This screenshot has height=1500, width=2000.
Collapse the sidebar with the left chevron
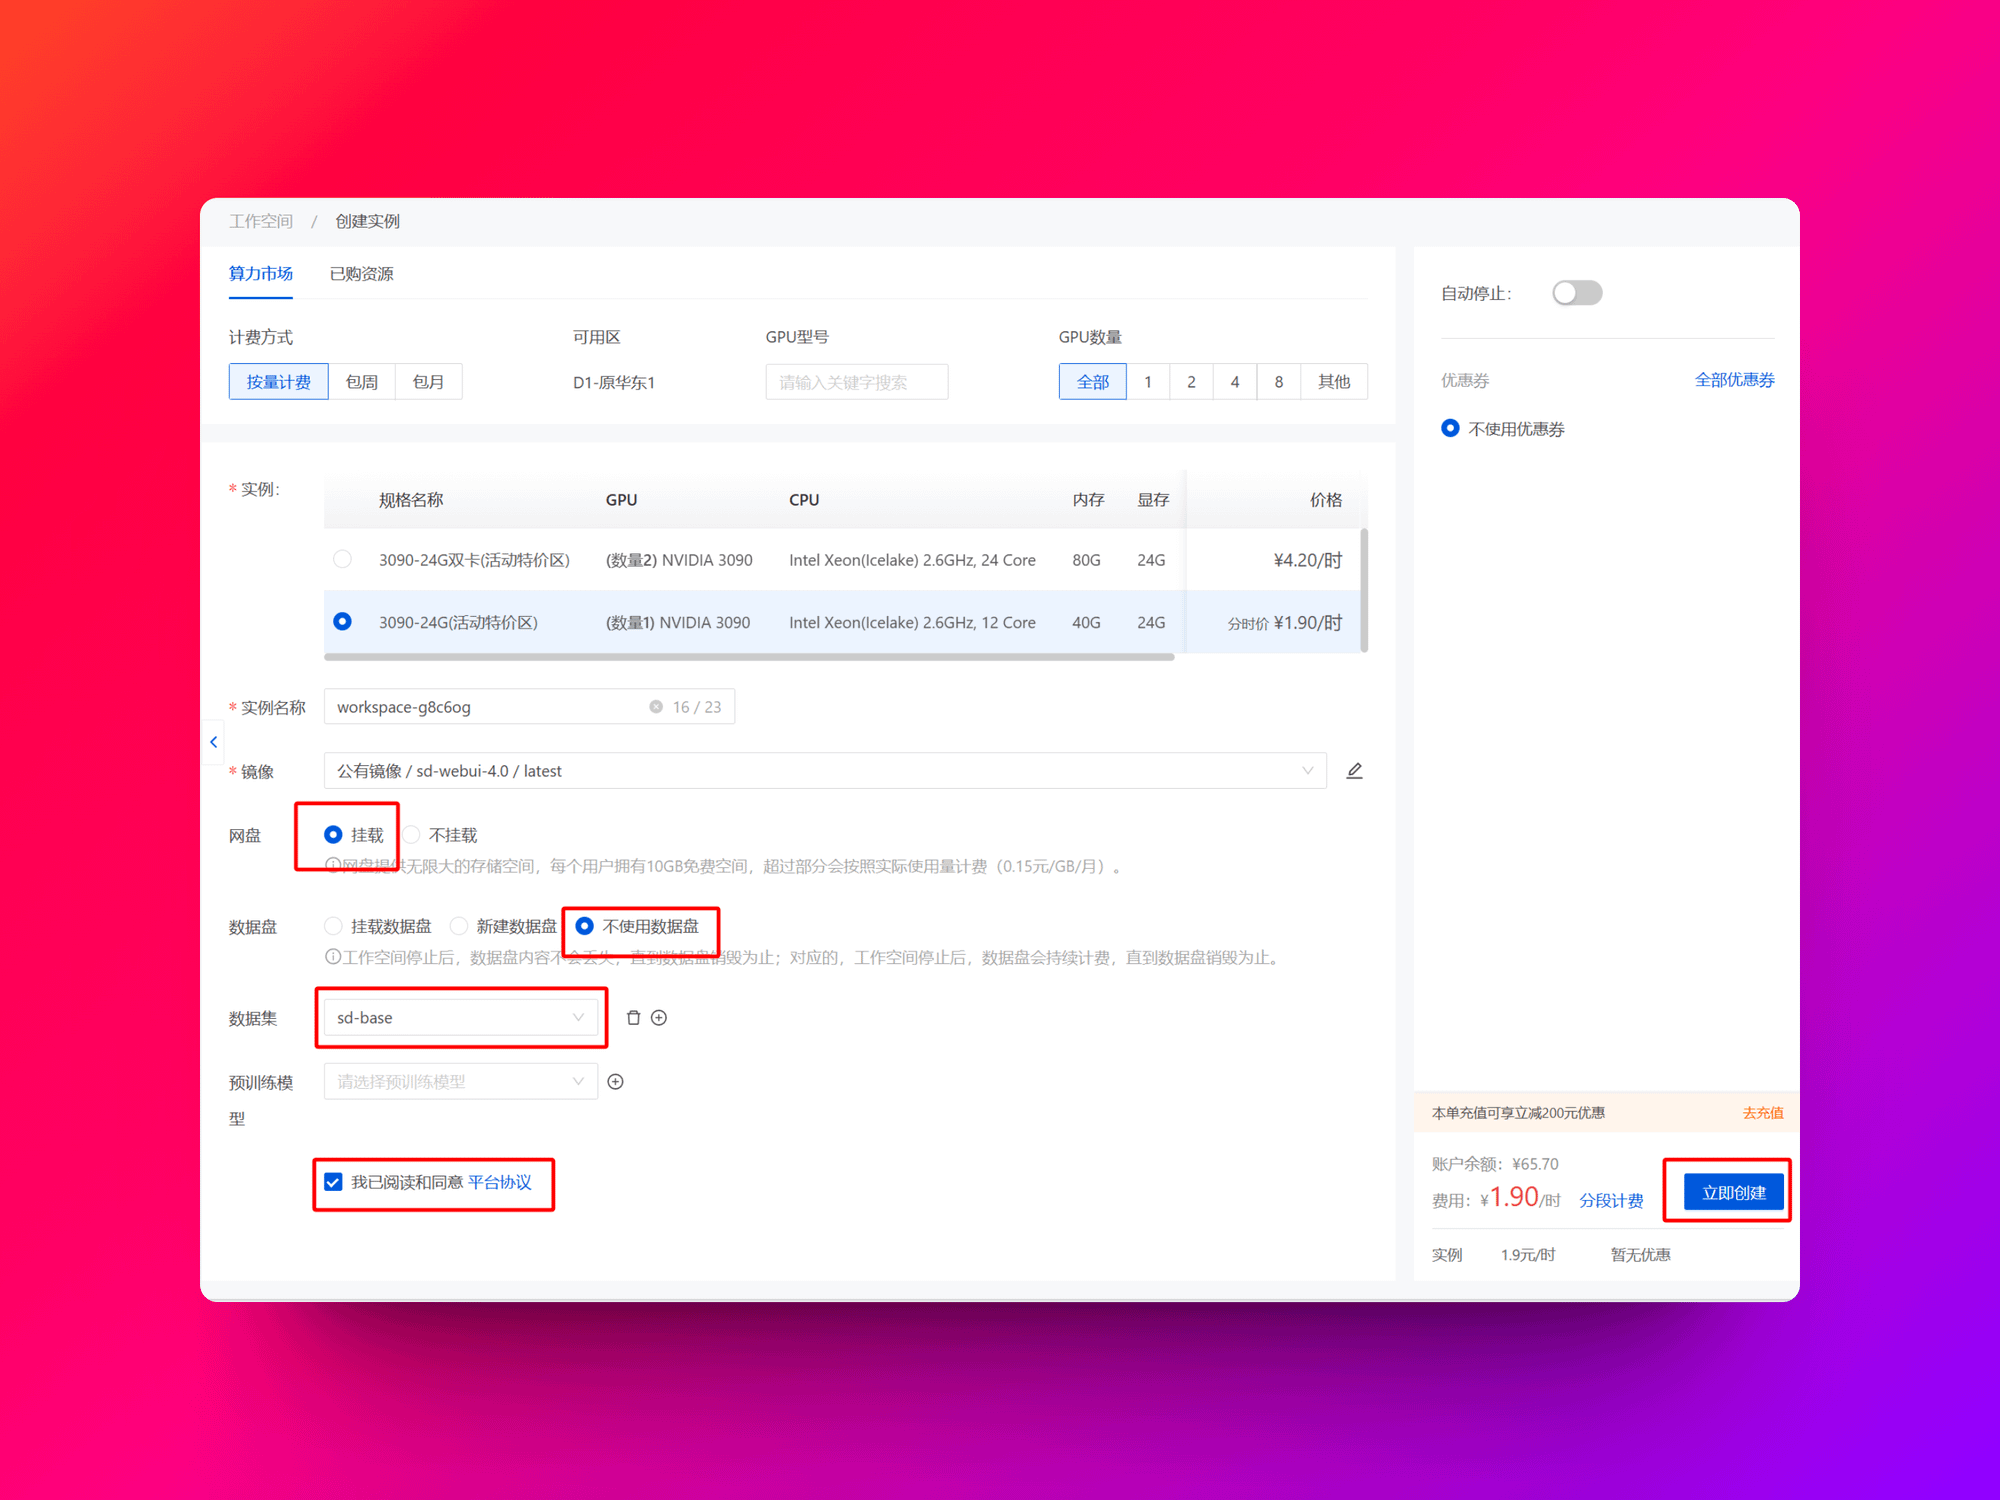(214, 742)
